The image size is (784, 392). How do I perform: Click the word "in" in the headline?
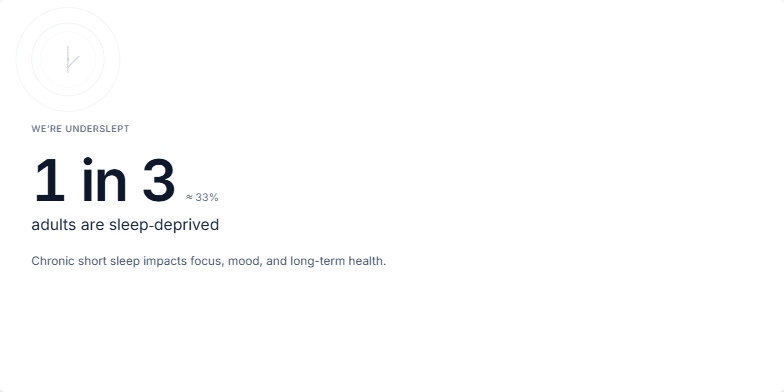(x=104, y=180)
